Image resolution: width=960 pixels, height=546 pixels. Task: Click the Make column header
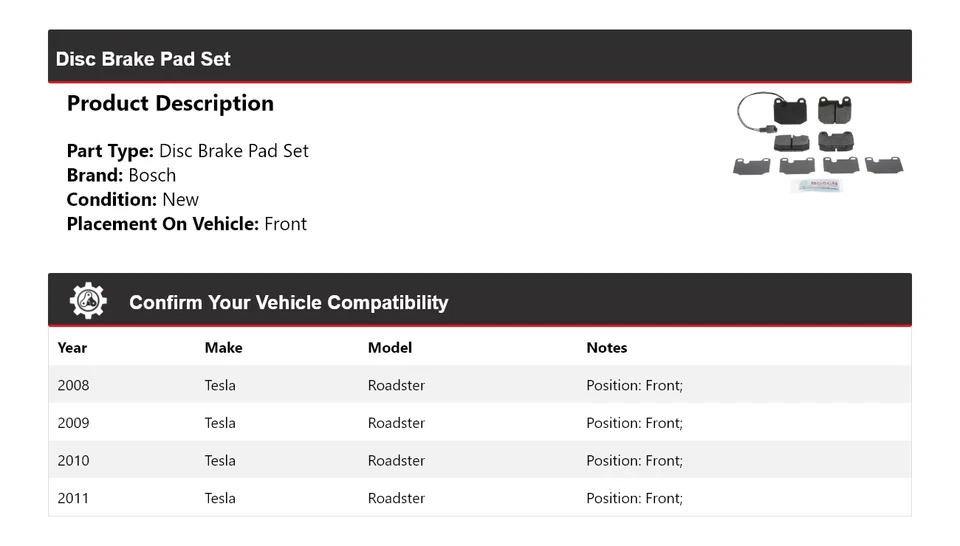223,348
